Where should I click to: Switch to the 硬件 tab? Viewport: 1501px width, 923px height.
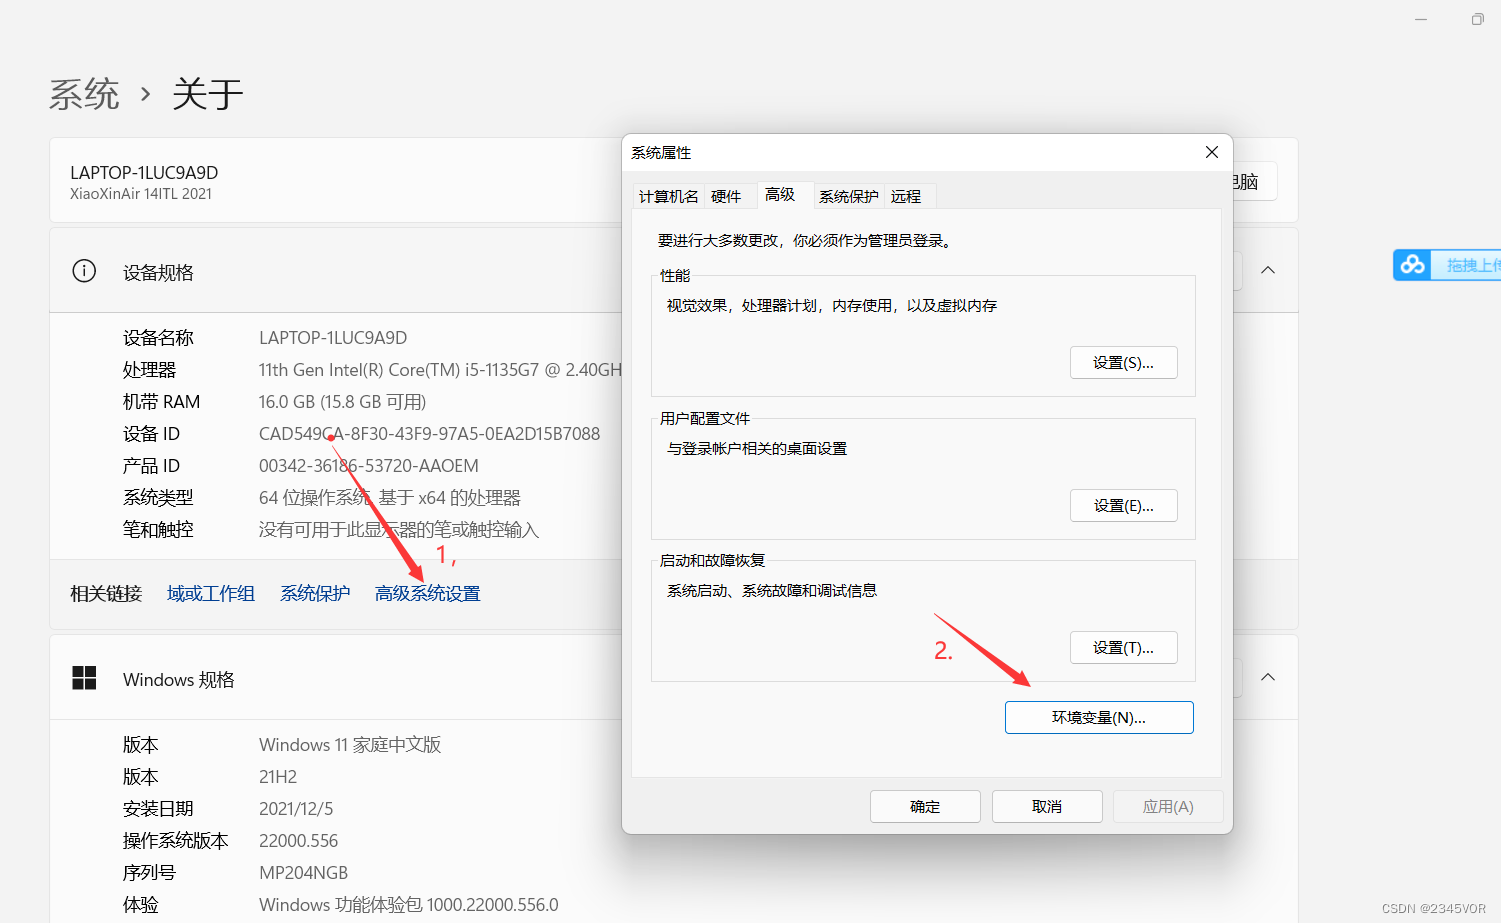(726, 196)
